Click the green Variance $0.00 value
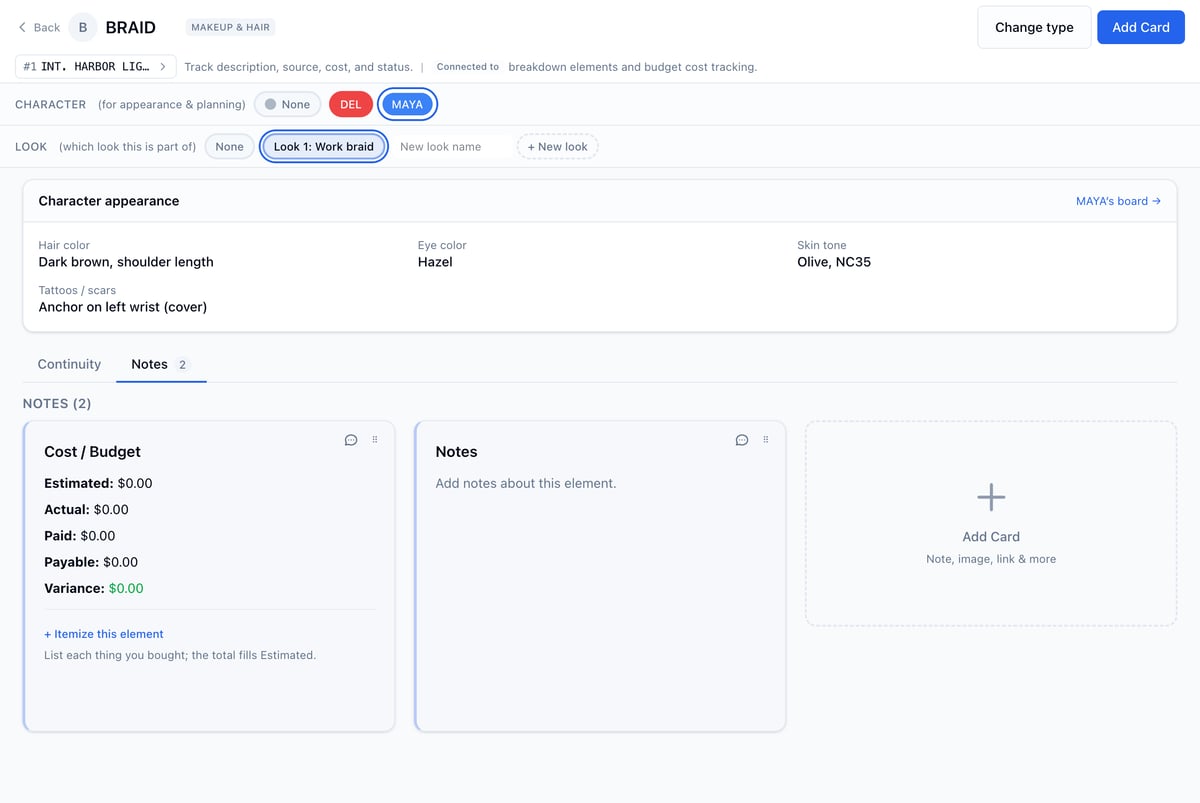1200x803 pixels. (x=126, y=588)
